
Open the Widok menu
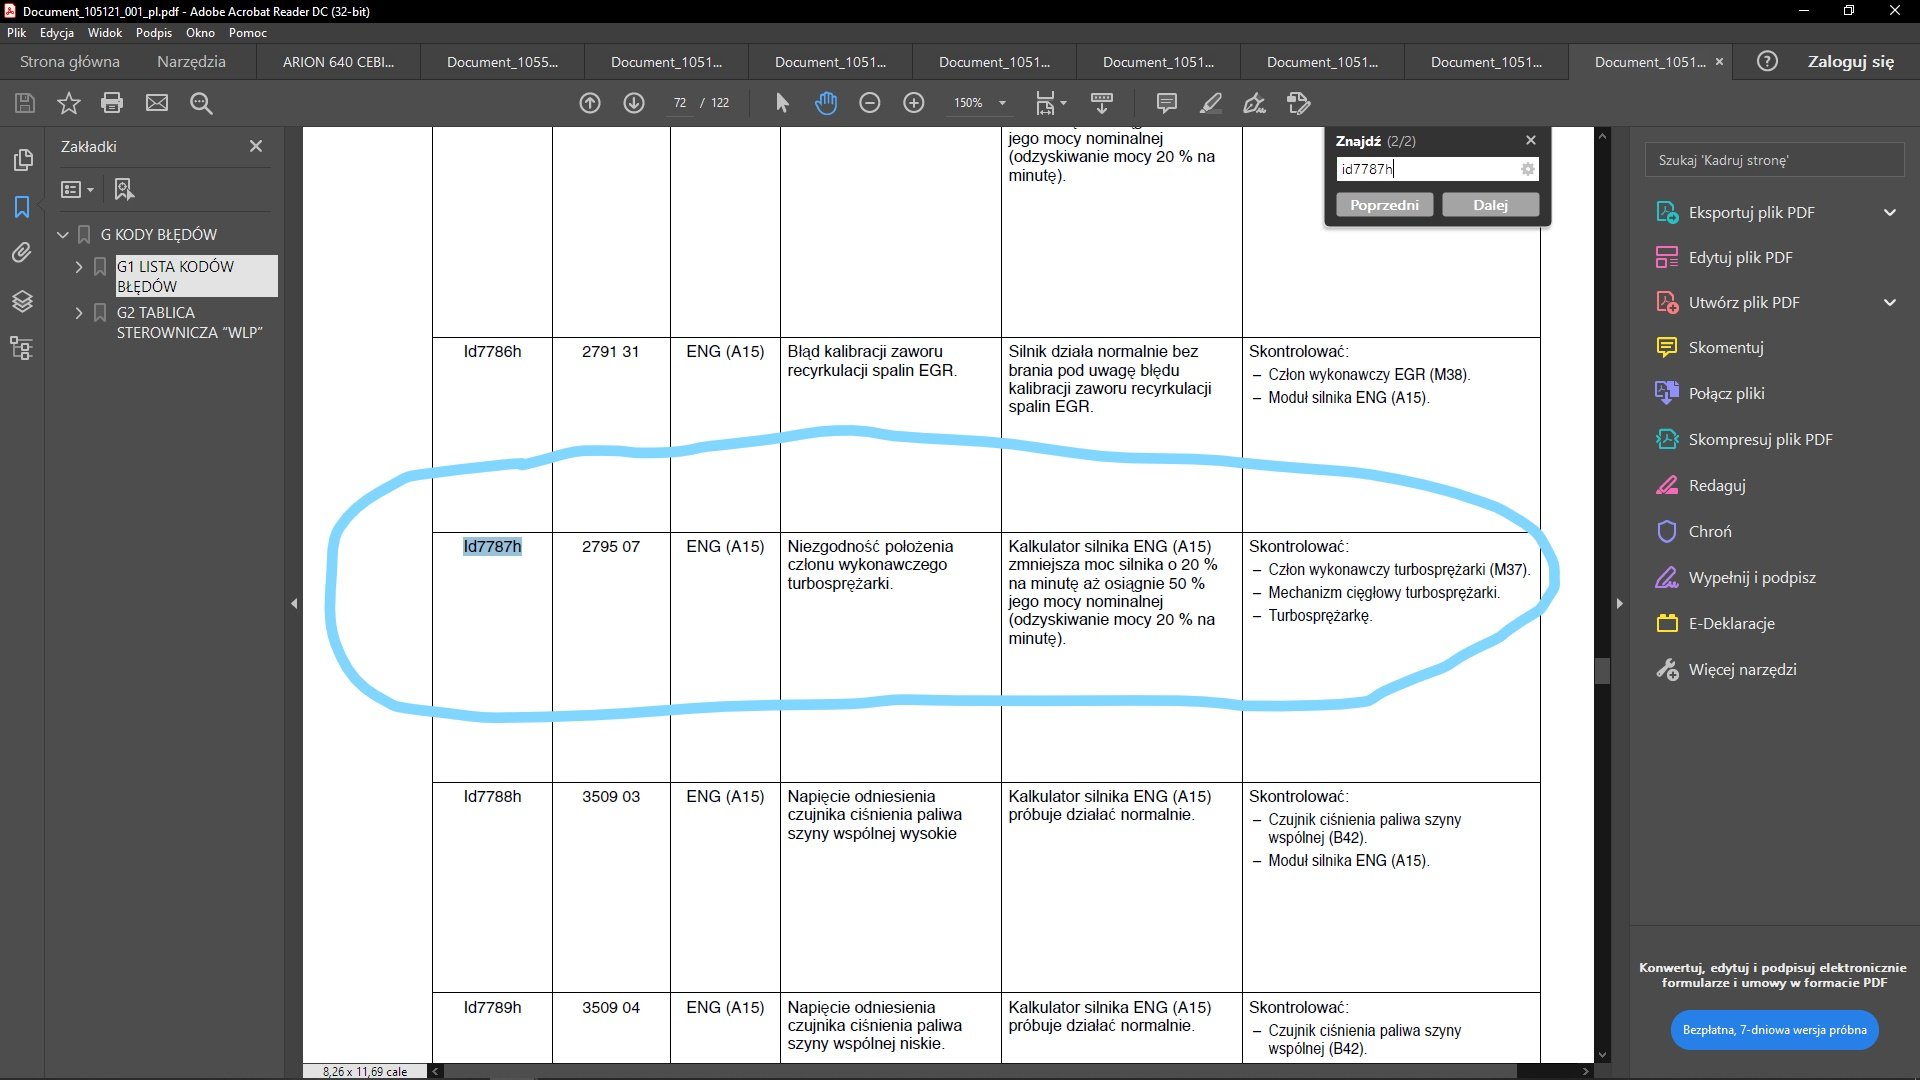104,33
